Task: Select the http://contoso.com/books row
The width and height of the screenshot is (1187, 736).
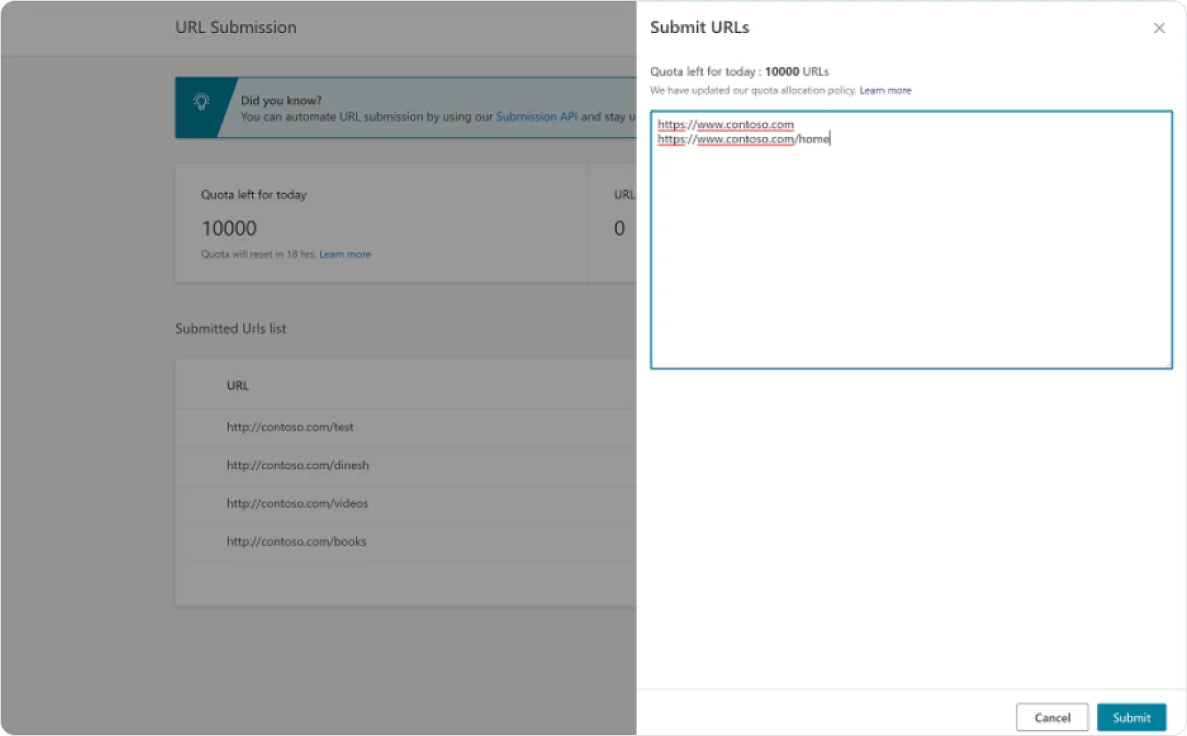Action: pyautogui.click(x=406, y=541)
